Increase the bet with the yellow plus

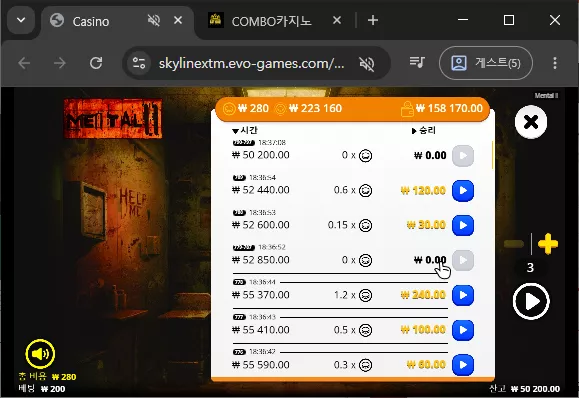pyautogui.click(x=548, y=244)
